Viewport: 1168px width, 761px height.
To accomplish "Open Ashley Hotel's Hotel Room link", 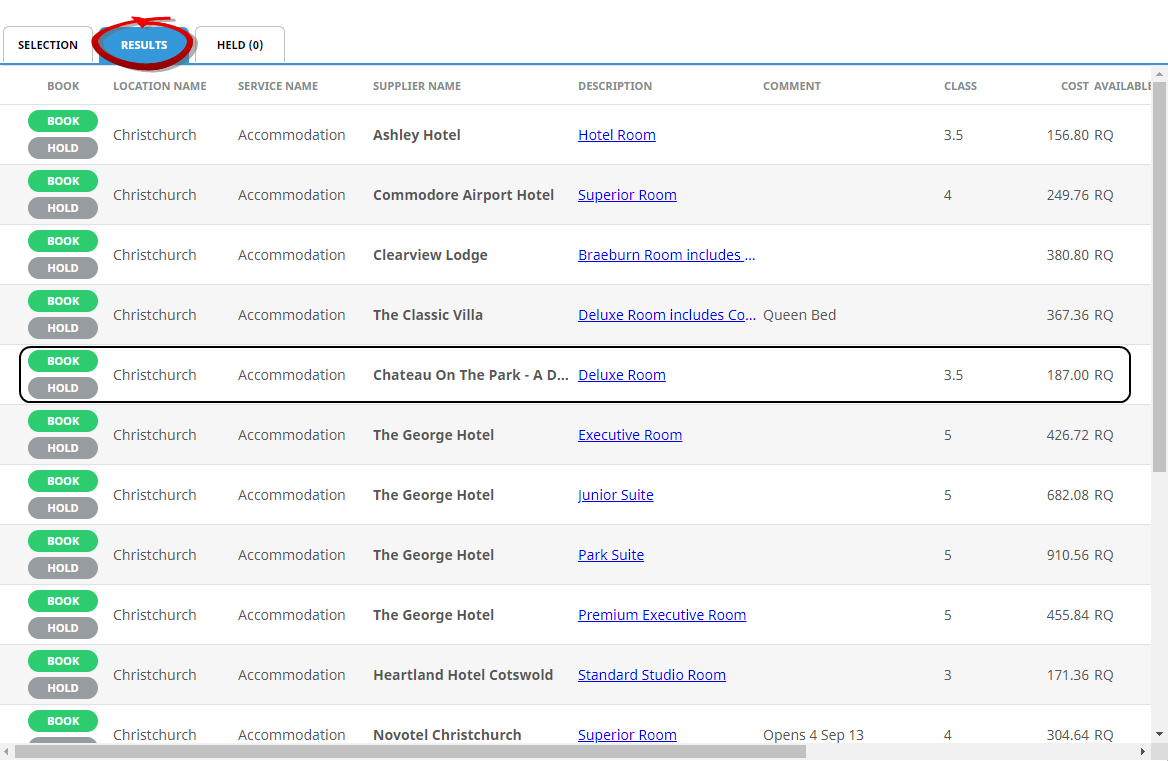I will (x=617, y=135).
